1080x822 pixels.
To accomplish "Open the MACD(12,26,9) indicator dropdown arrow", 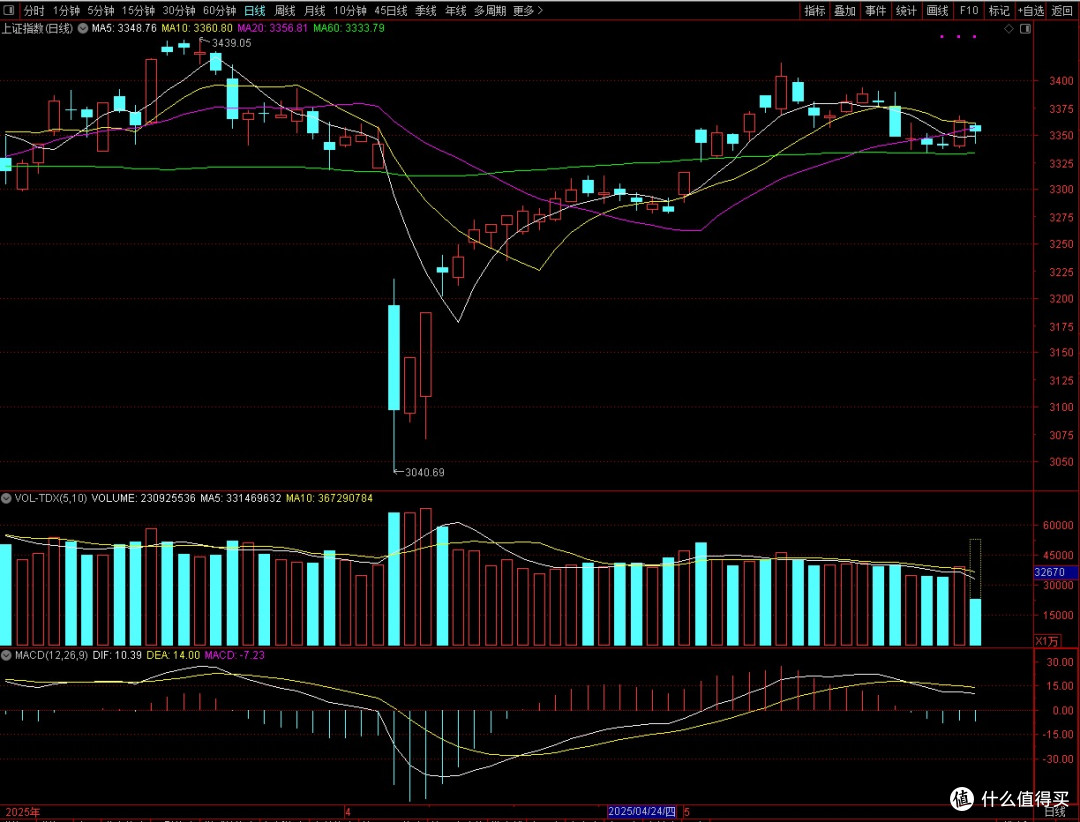I will tap(6, 655).
